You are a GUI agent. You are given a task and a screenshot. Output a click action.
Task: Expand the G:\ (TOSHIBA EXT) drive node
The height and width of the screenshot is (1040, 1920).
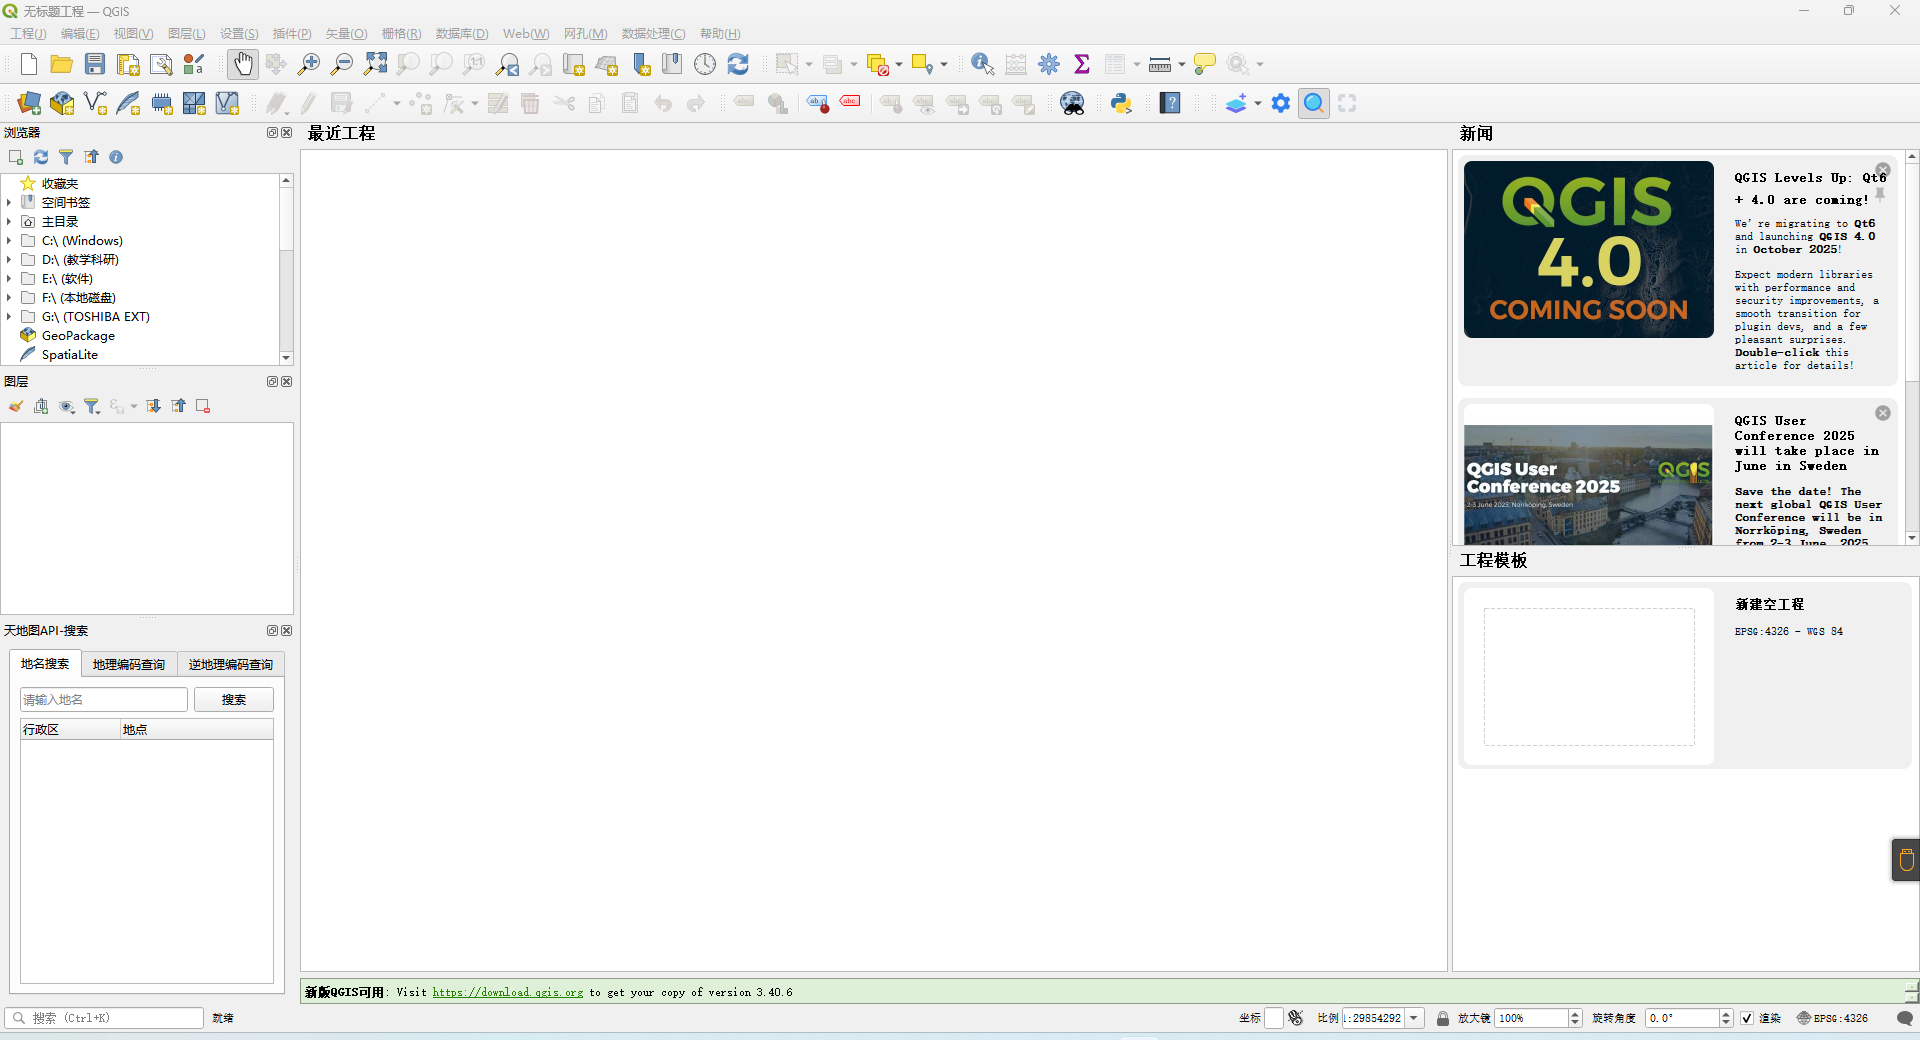tap(9, 317)
